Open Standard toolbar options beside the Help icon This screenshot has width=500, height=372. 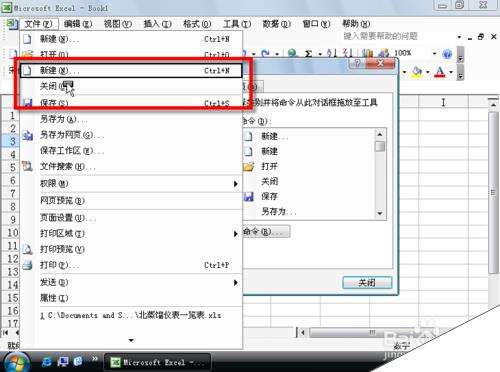[460, 54]
